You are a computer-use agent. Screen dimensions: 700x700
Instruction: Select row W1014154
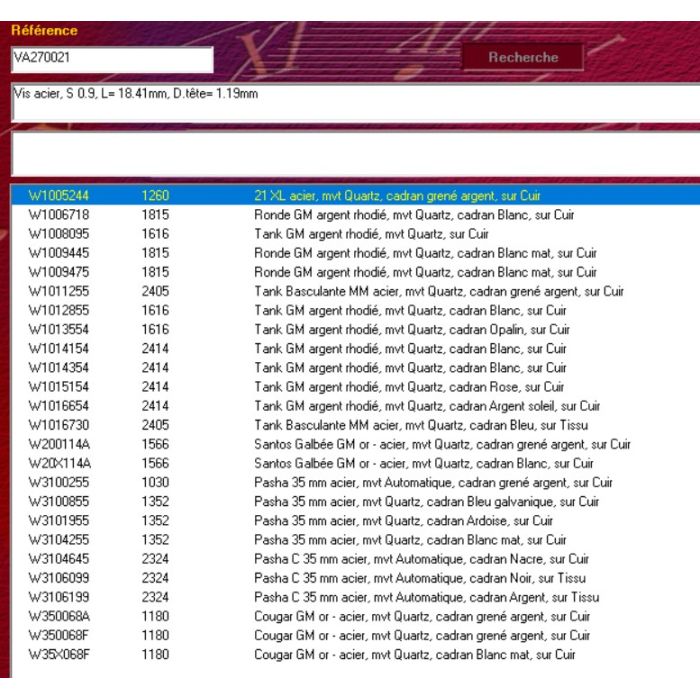[355, 349]
